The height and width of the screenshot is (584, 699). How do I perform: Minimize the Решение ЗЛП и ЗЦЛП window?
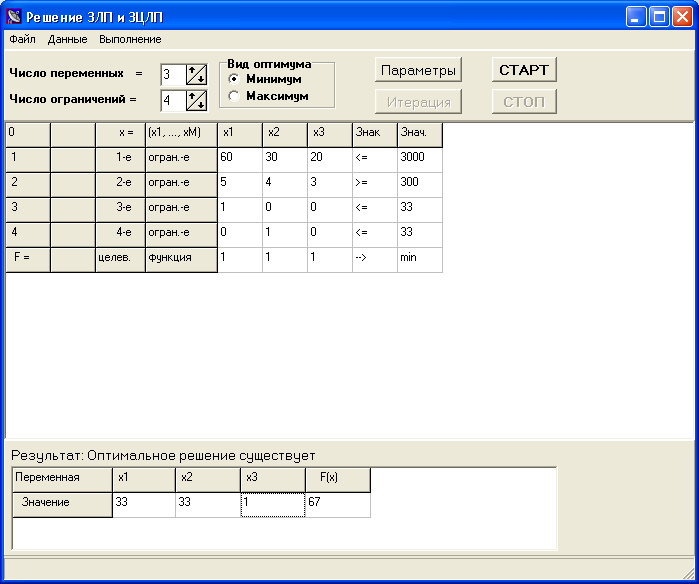click(636, 16)
